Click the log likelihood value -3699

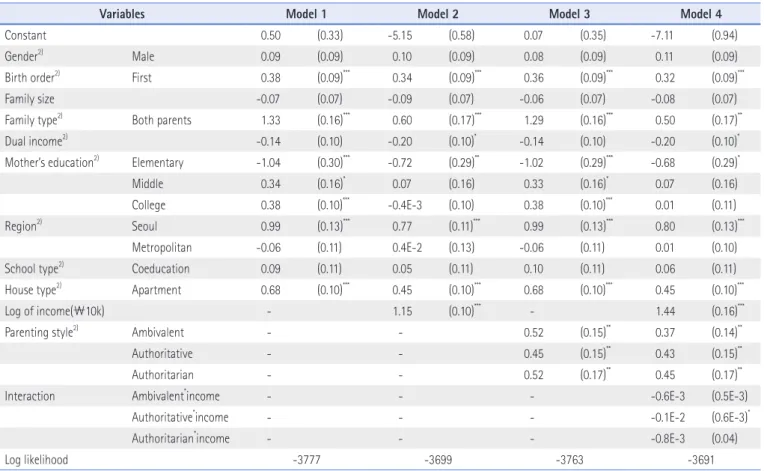click(x=438, y=459)
